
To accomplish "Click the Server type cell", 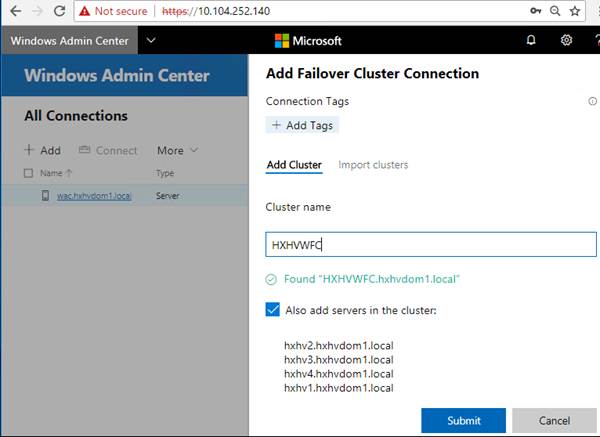I will pyautogui.click(x=168, y=196).
